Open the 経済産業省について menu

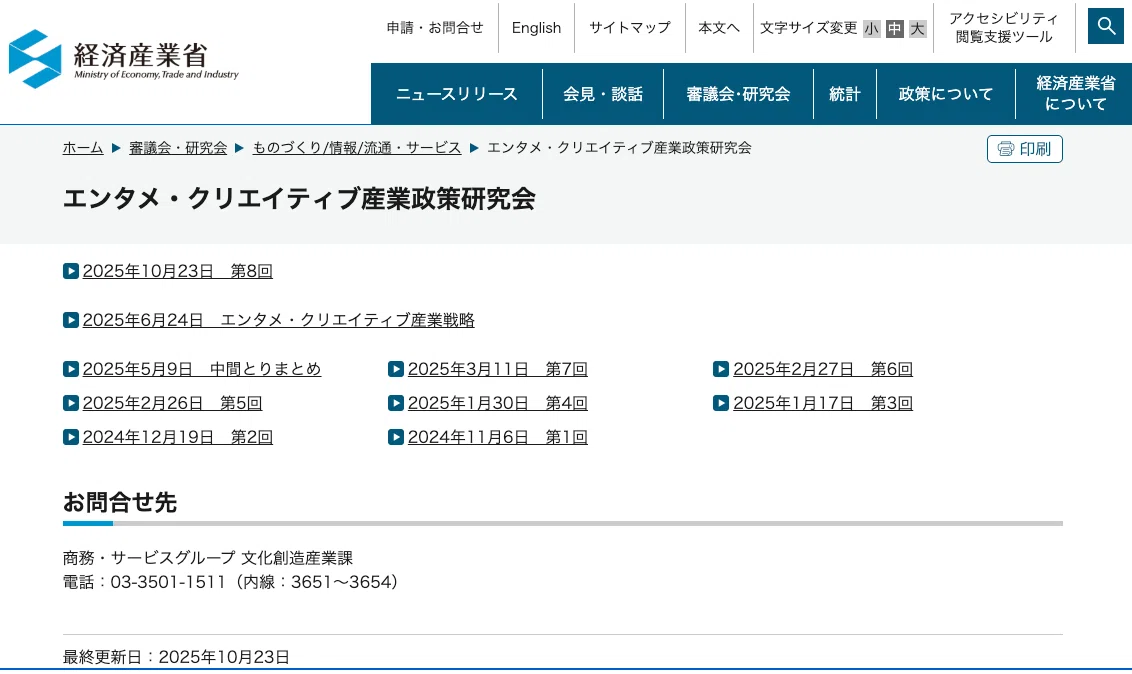1075,94
